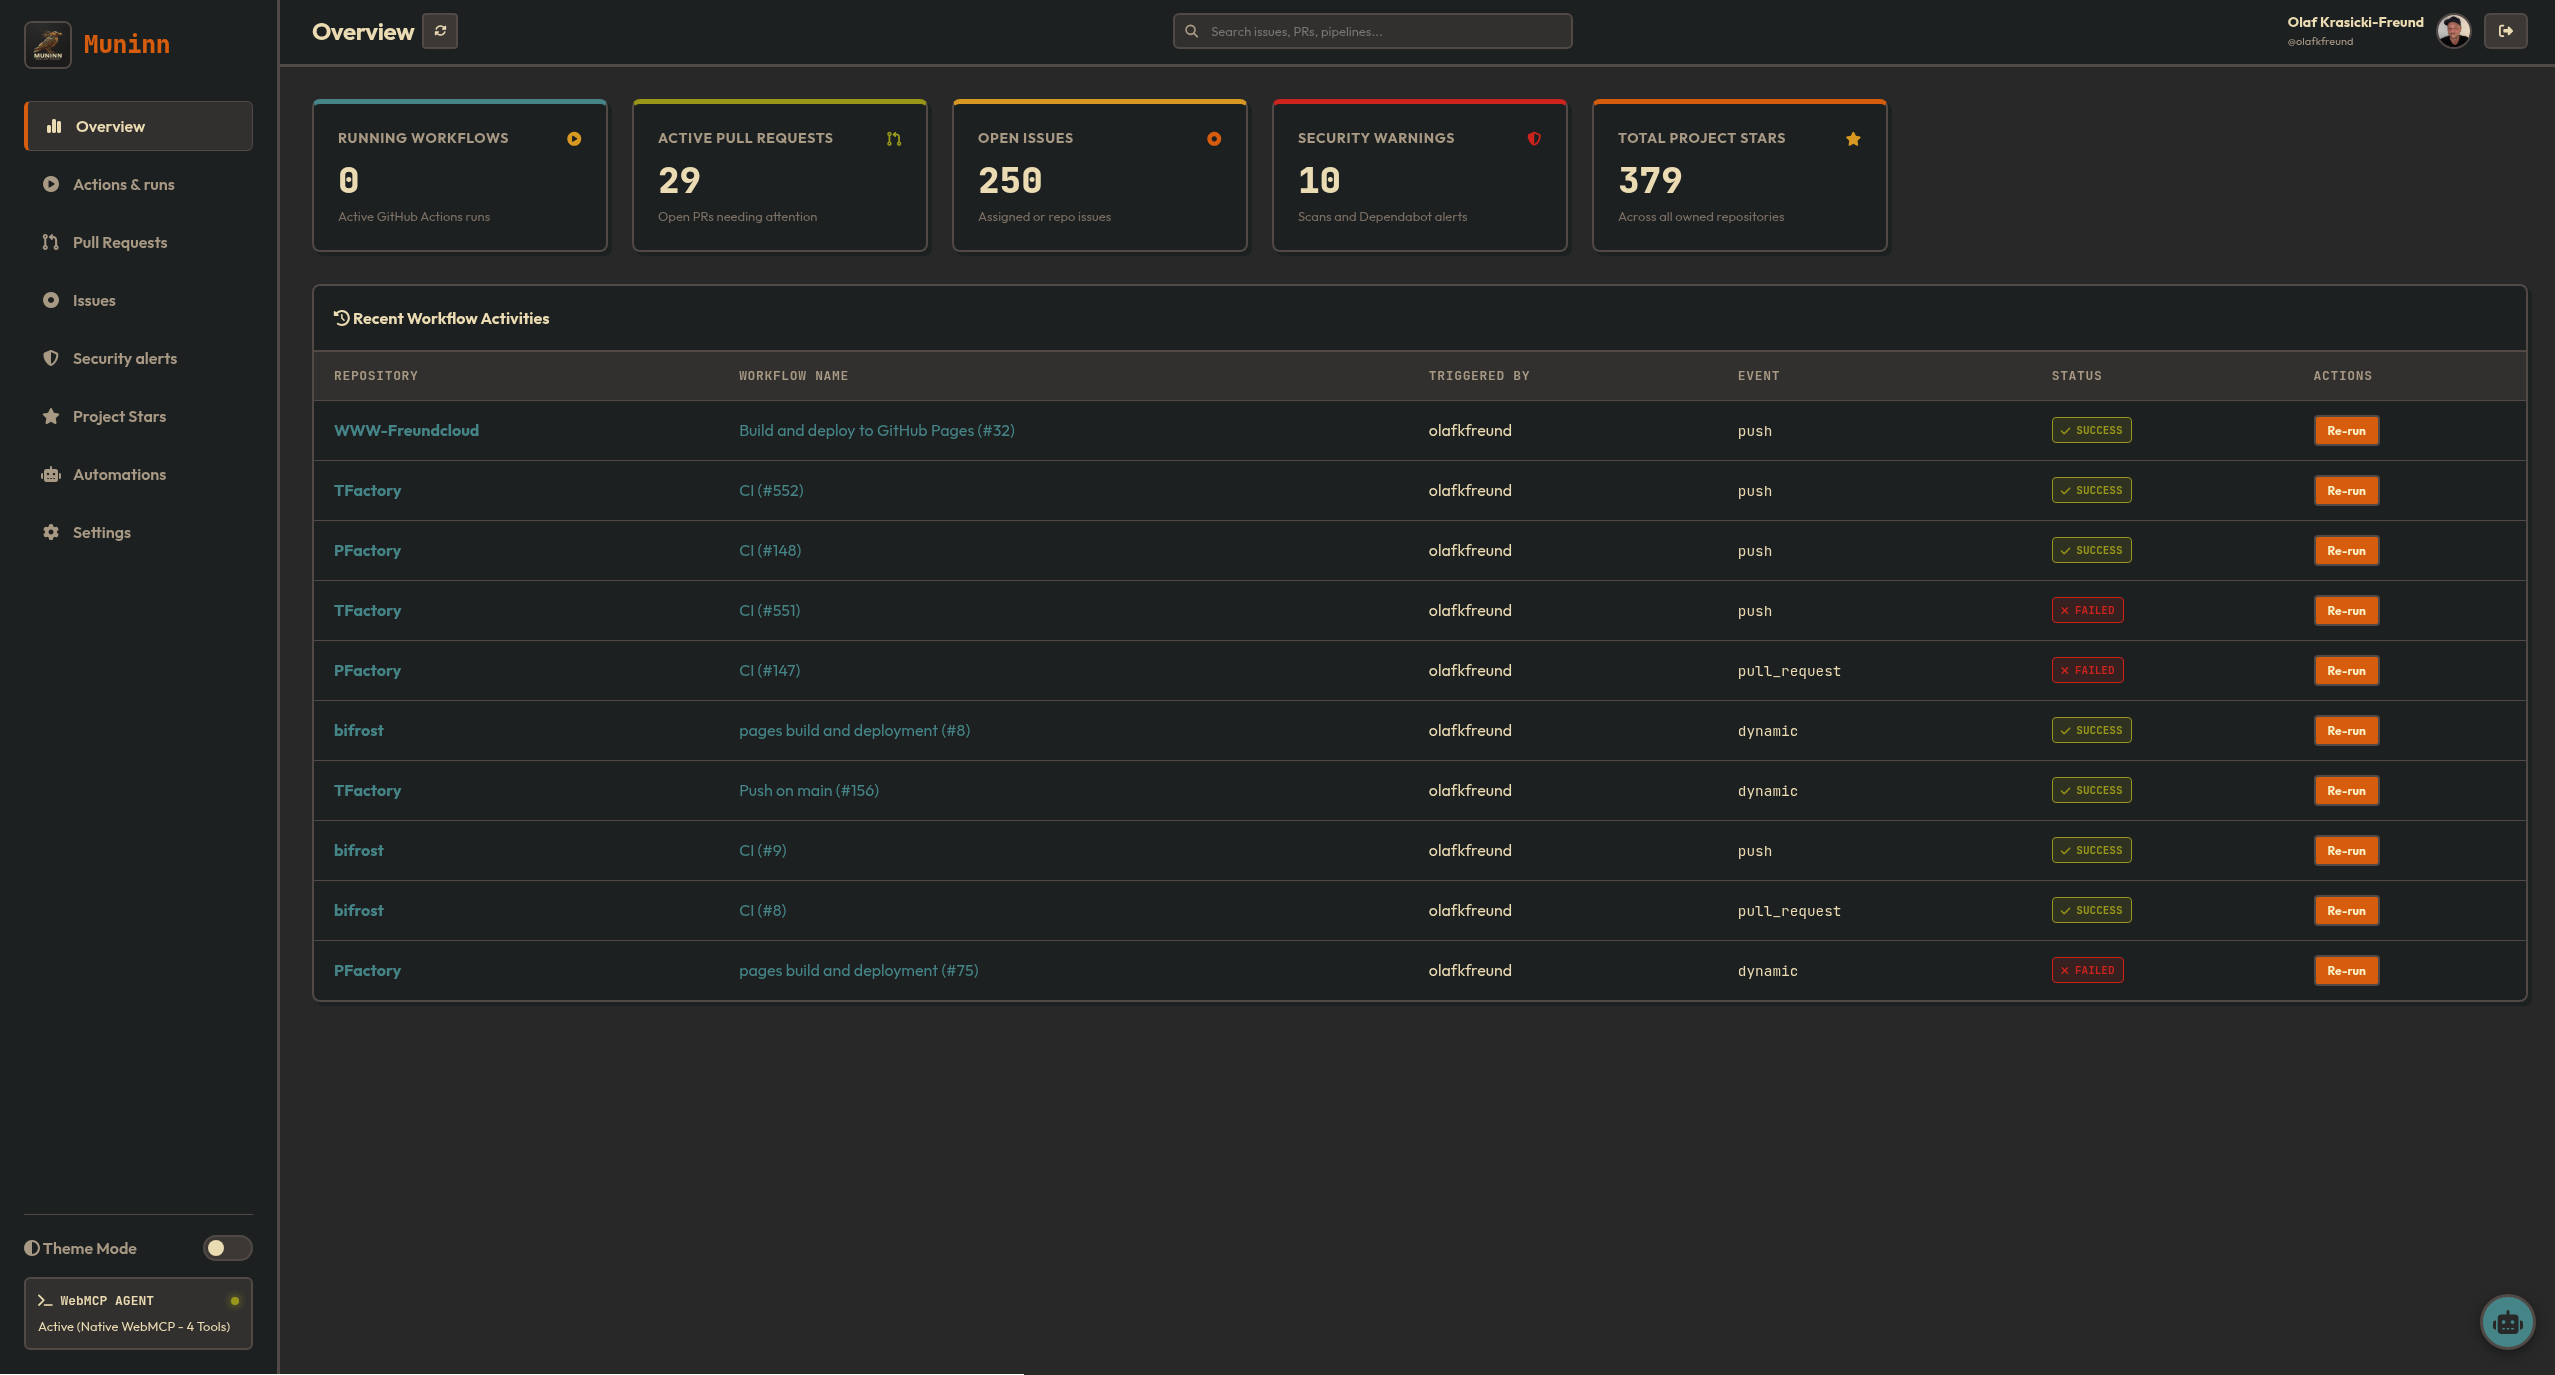Open Security alerts in sidebar
Viewport: 2555px width, 1375px height.
139,358
